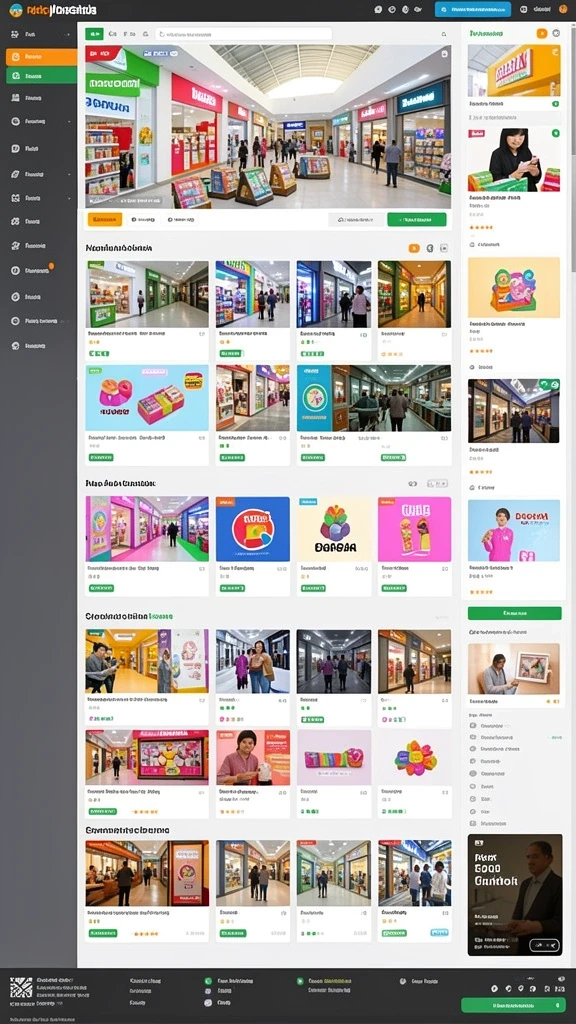The height and width of the screenshot is (1024, 576).
Task: Click the colorful round logo in the header
Action: tap(15, 10)
